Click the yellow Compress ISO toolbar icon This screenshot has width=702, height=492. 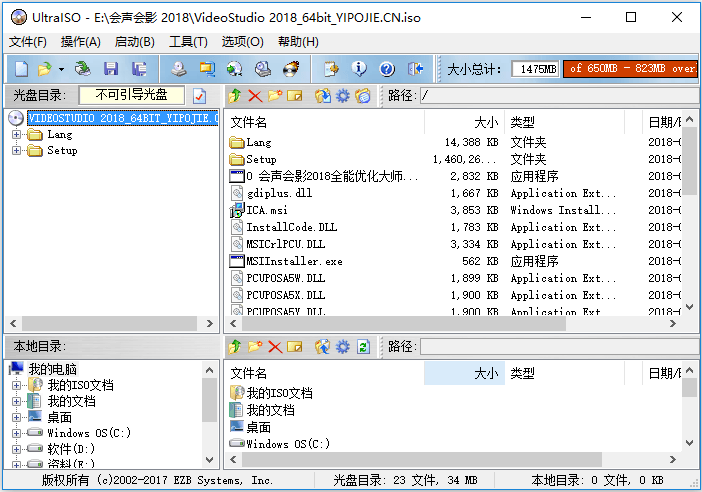[x=207, y=69]
